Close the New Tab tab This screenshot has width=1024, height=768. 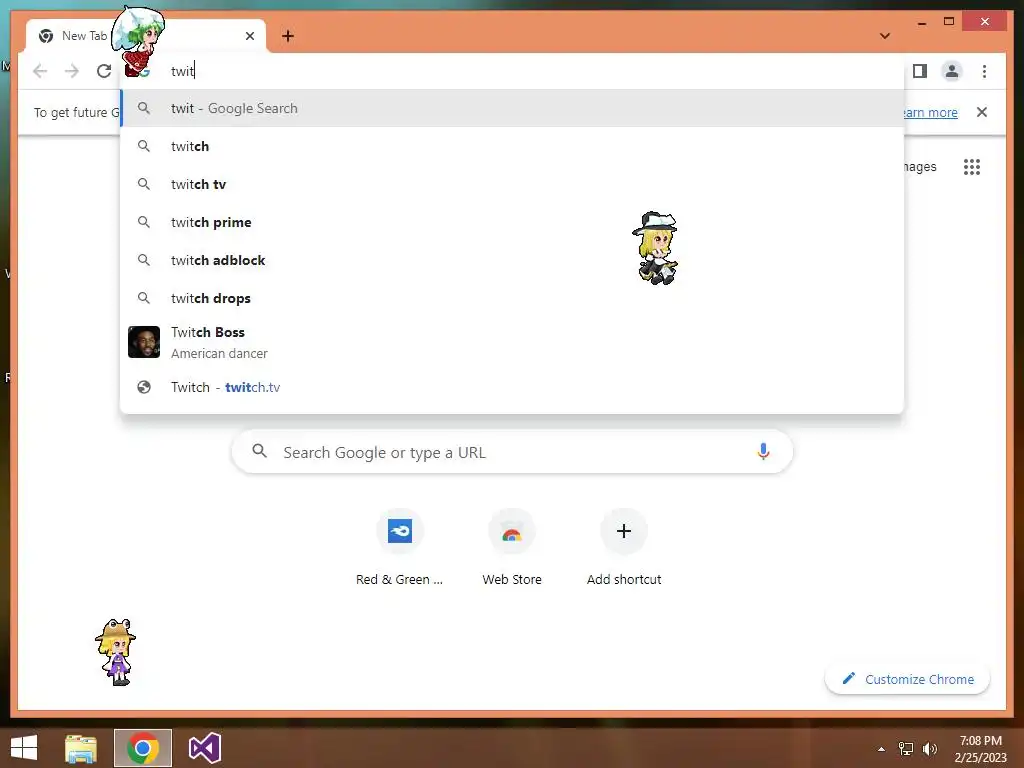(x=250, y=36)
